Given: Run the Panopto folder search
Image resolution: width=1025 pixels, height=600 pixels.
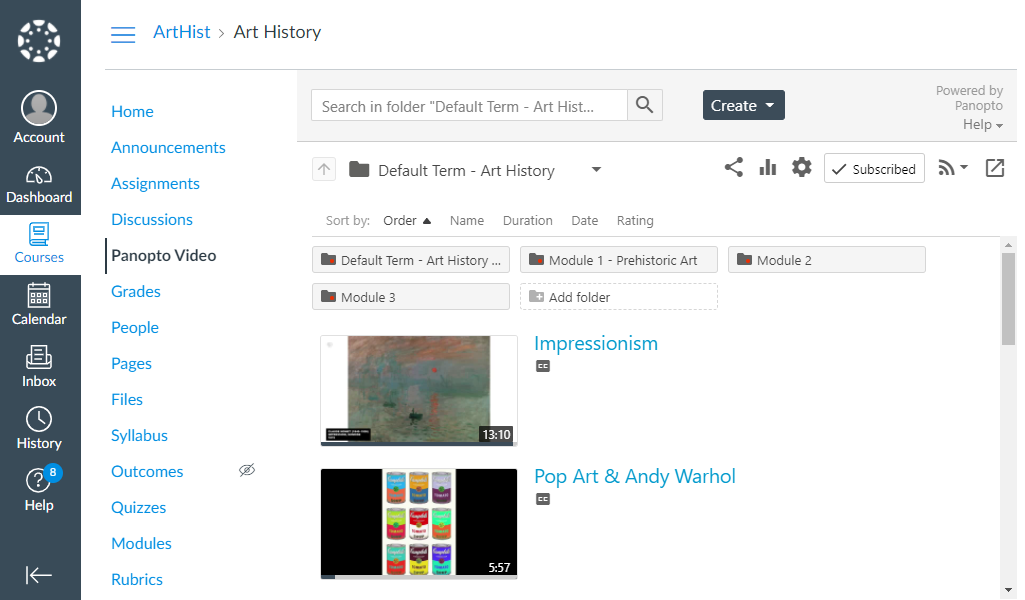Looking at the screenshot, I should (x=644, y=105).
